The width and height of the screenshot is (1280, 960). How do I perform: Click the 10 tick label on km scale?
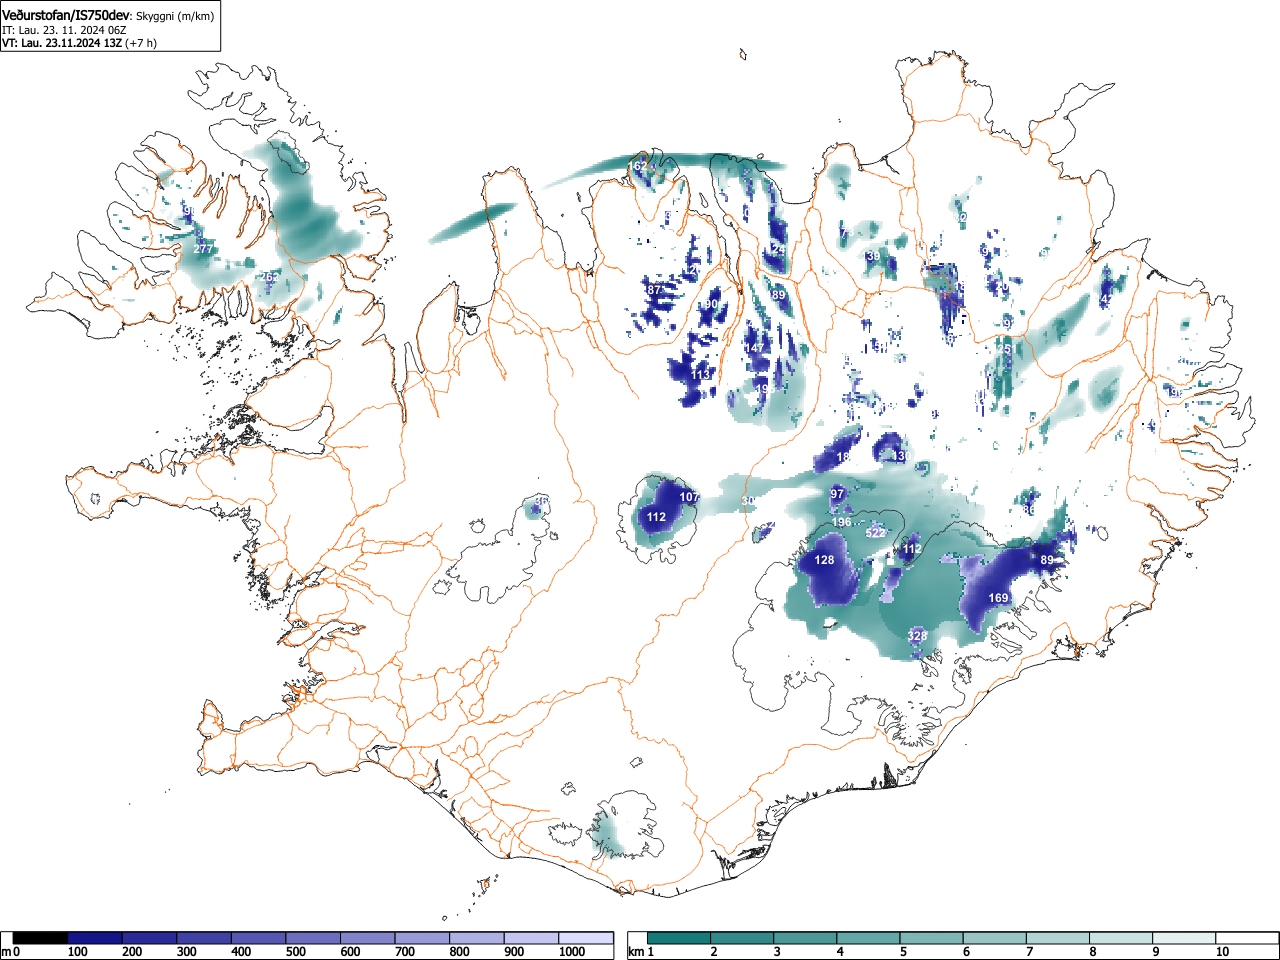pyautogui.click(x=1222, y=952)
